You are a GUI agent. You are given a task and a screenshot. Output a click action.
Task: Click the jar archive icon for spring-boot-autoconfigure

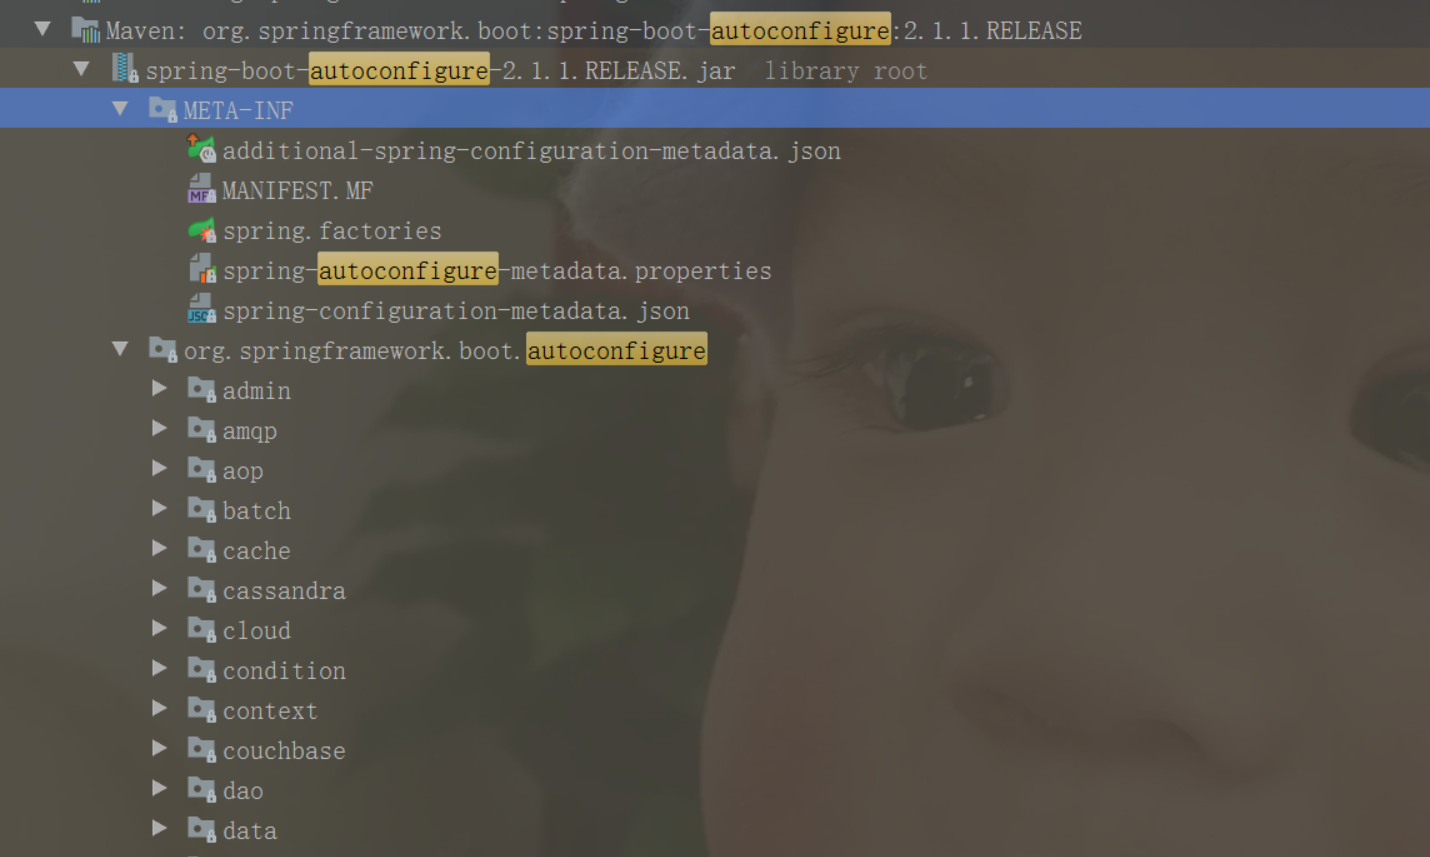tap(125, 69)
